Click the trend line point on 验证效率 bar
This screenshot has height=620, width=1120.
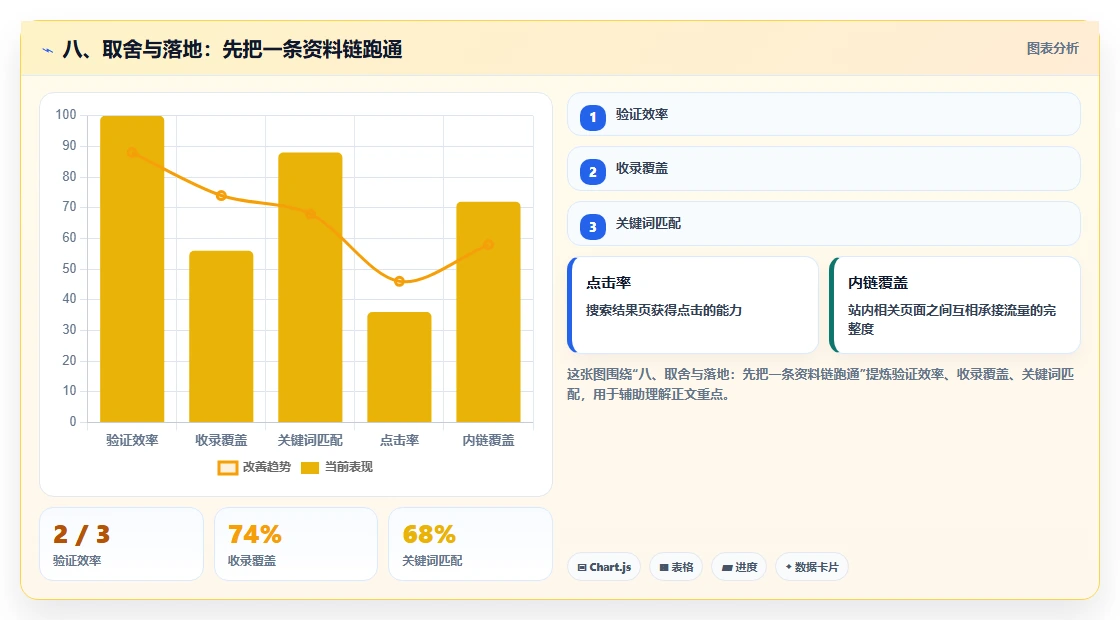(x=132, y=152)
